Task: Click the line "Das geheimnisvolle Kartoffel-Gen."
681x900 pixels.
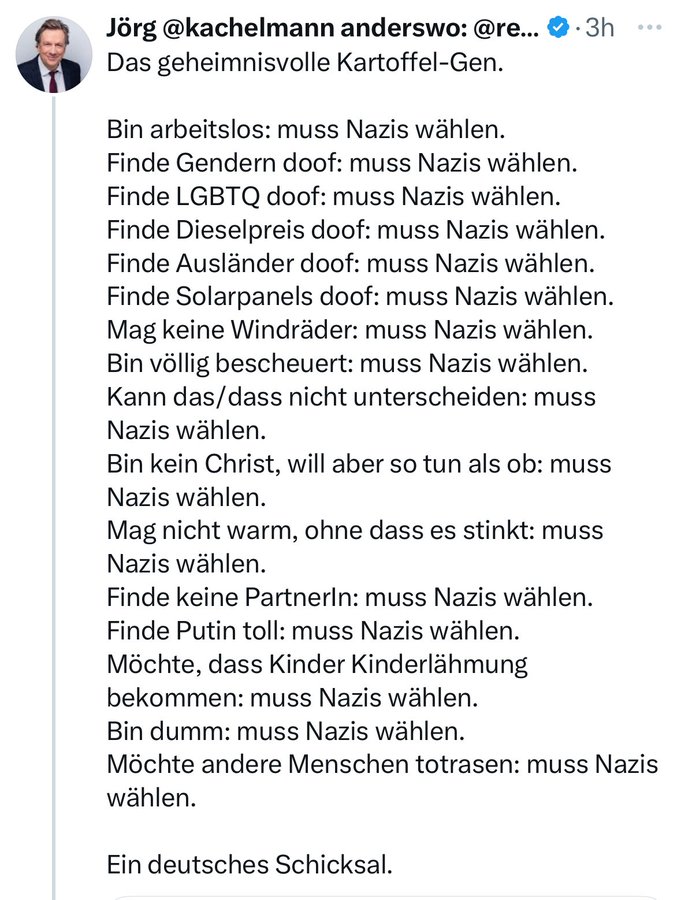Action: point(305,63)
